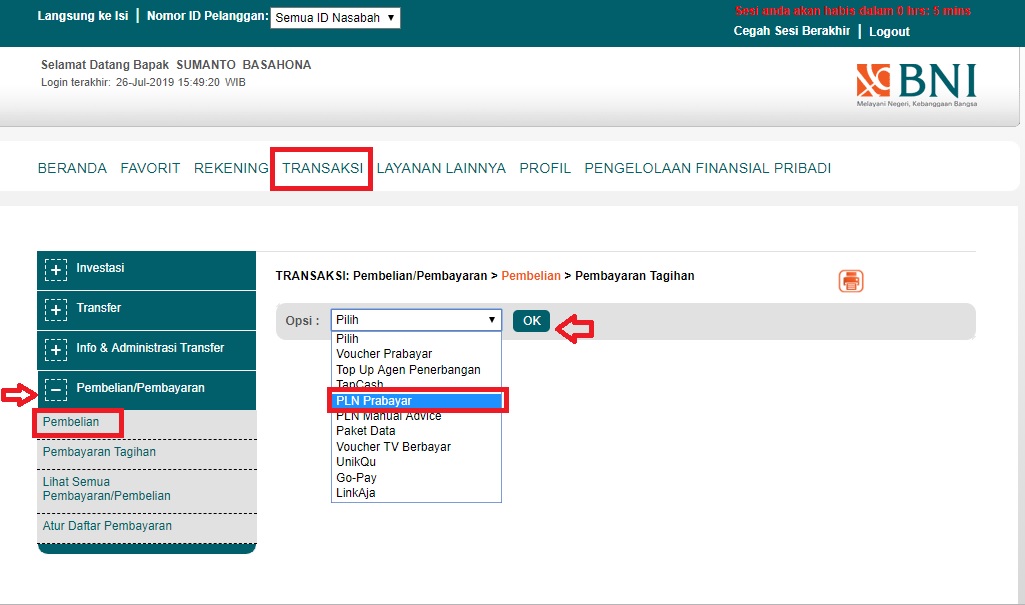The width and height of the screenshot is (1025, 605).
Task: Open Lihat Semua Pembayaran/Pembelian link
Action: click(107, 489)
